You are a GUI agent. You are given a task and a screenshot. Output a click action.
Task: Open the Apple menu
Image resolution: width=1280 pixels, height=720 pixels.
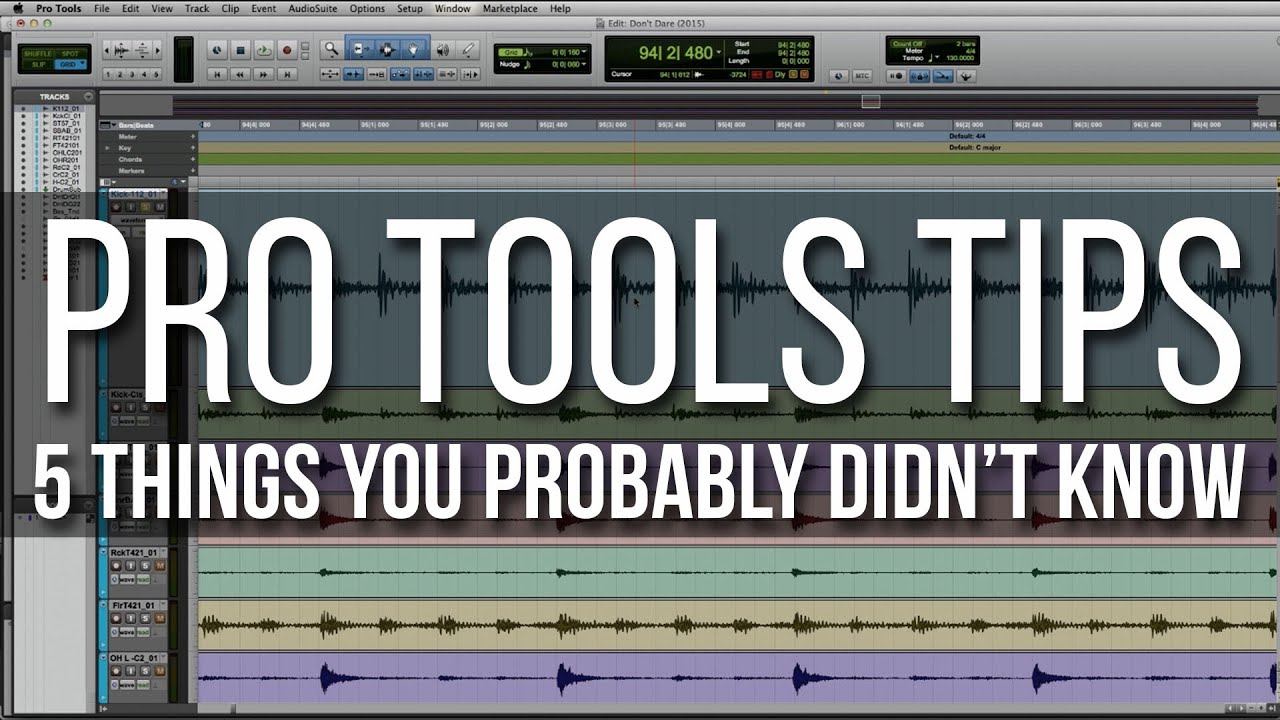point(17,8)
